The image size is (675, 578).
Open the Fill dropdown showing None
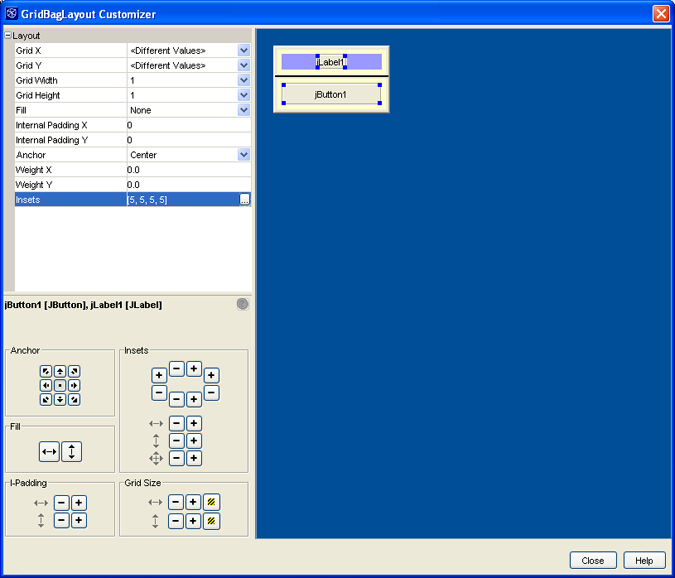pyautogui.click(x=243, y=110)
